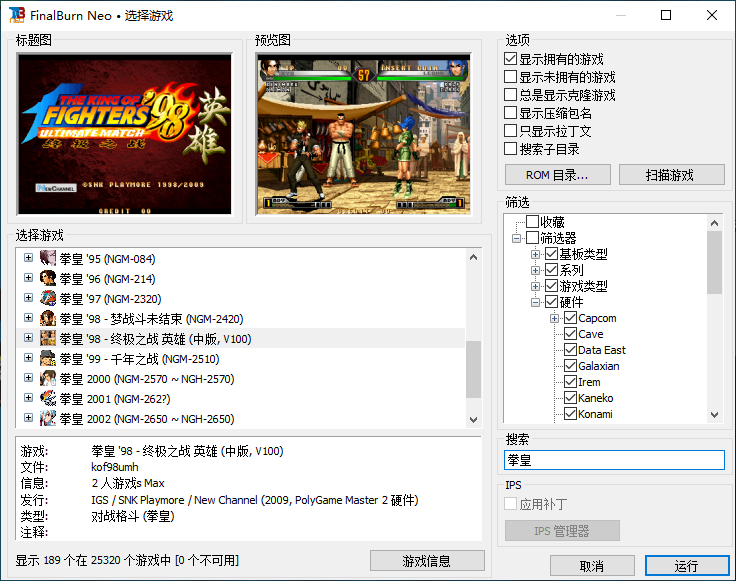
Task: Expand the 拳皇 '95 clone list
Action: tap(29, 258)
